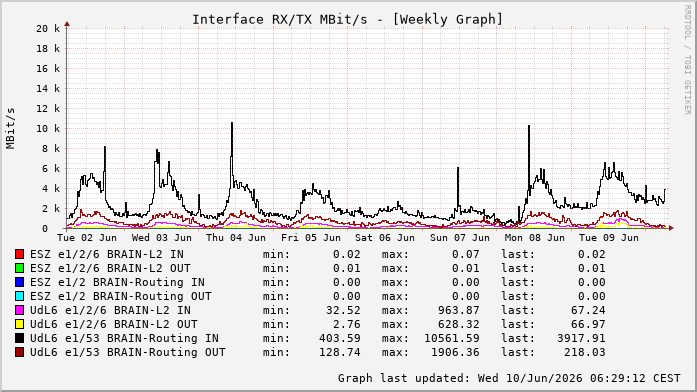Click the yellow UdL6 e1/2/6 BRAIN-L2 OUT swatch
Viewport: 697px width, 392px height.
(x=19, y=324)
